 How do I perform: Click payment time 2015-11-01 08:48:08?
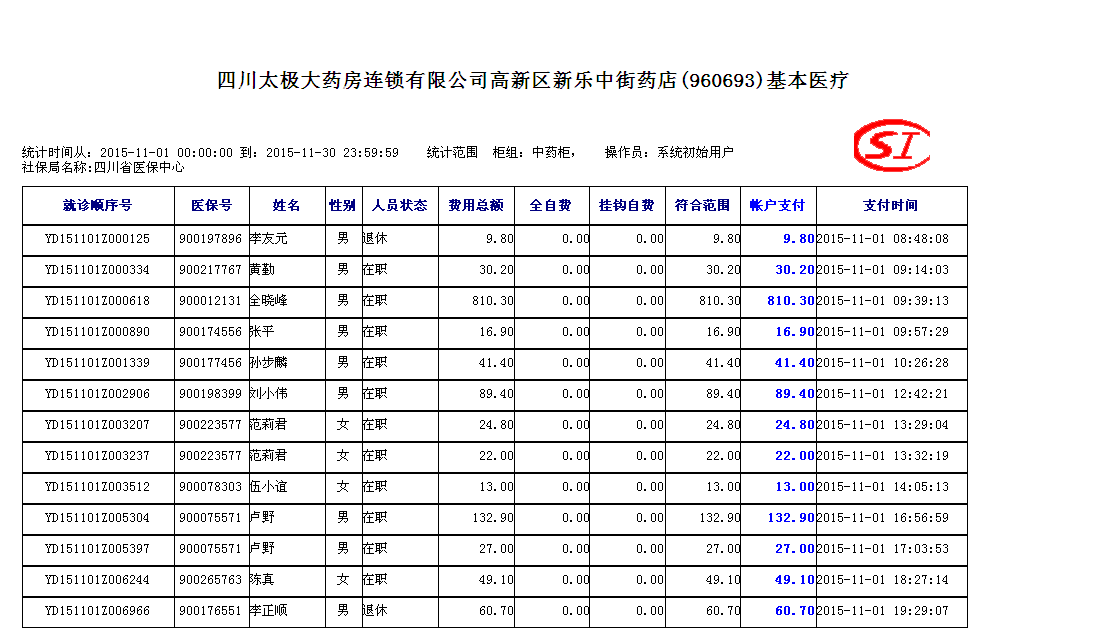[883, 239]
